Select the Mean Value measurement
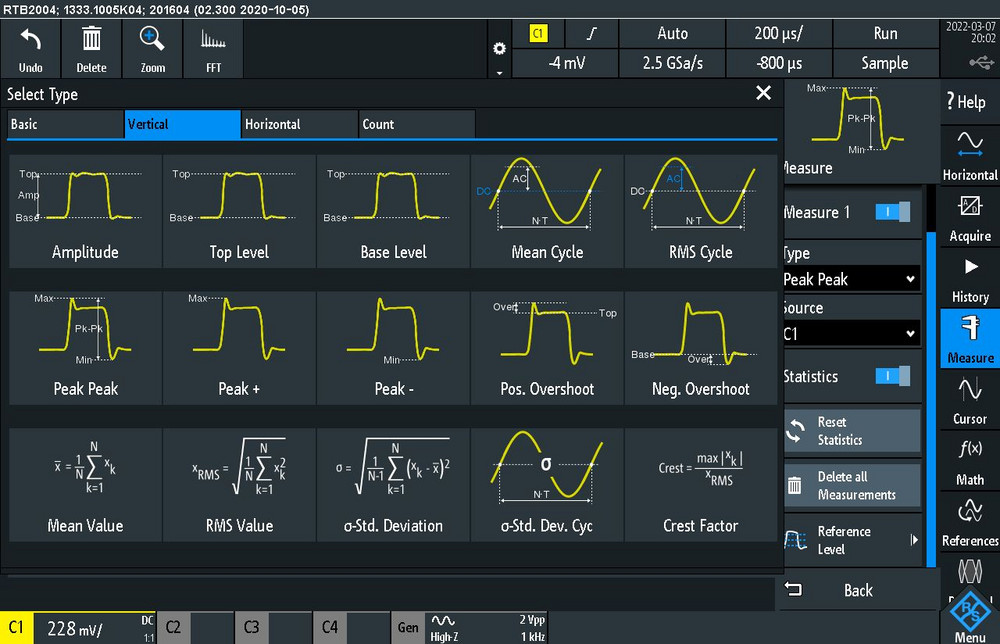This screenshot has height=644, width=1000. click(85, 485)
